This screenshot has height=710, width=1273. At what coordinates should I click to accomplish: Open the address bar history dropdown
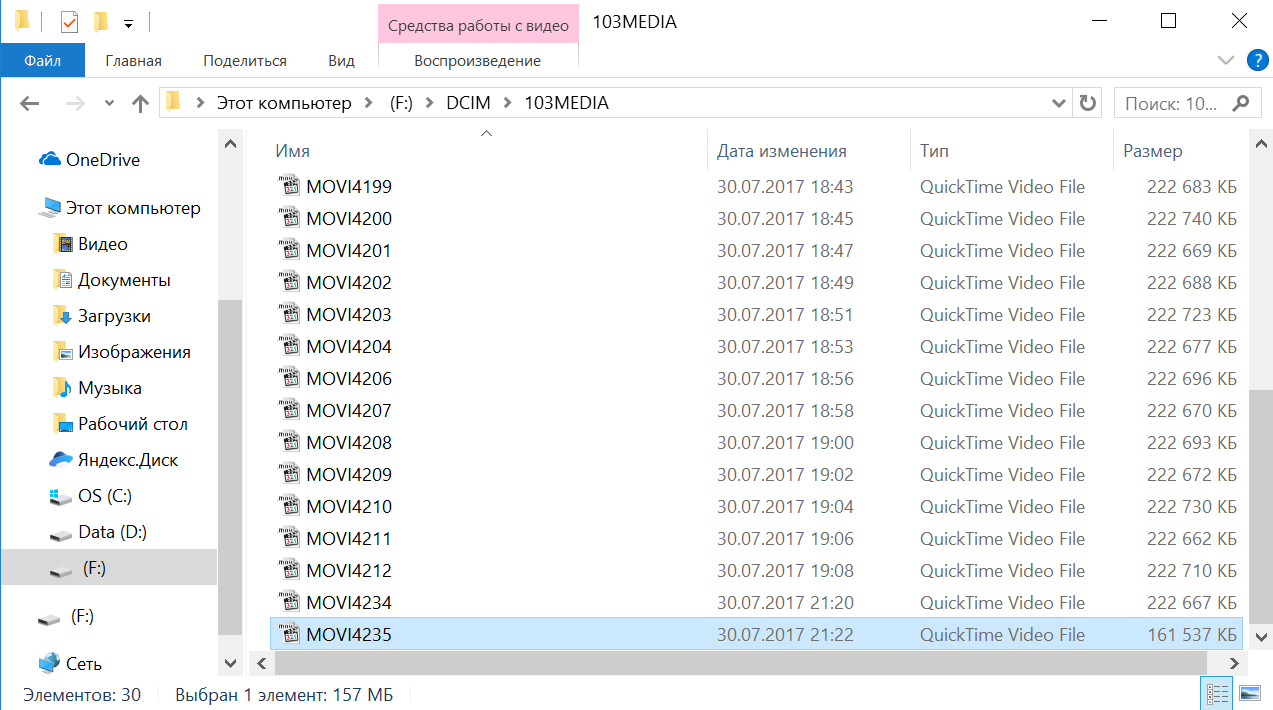(x=1060, y=103)
